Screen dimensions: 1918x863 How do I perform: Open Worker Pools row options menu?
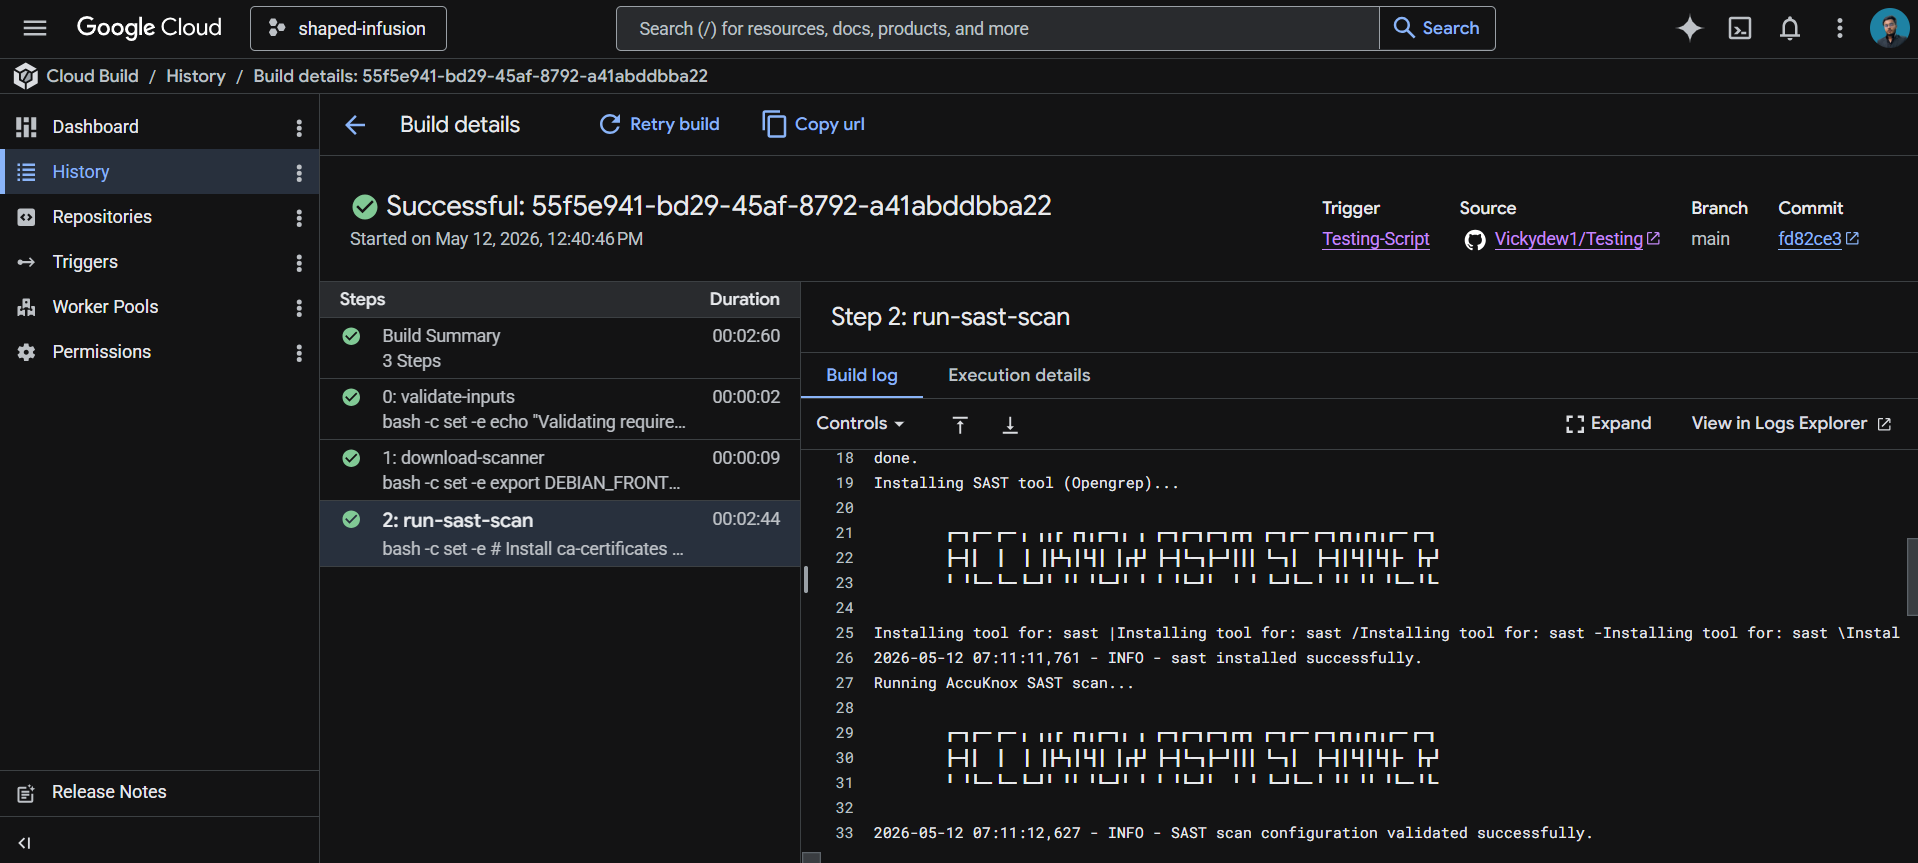tap(299, 307)
